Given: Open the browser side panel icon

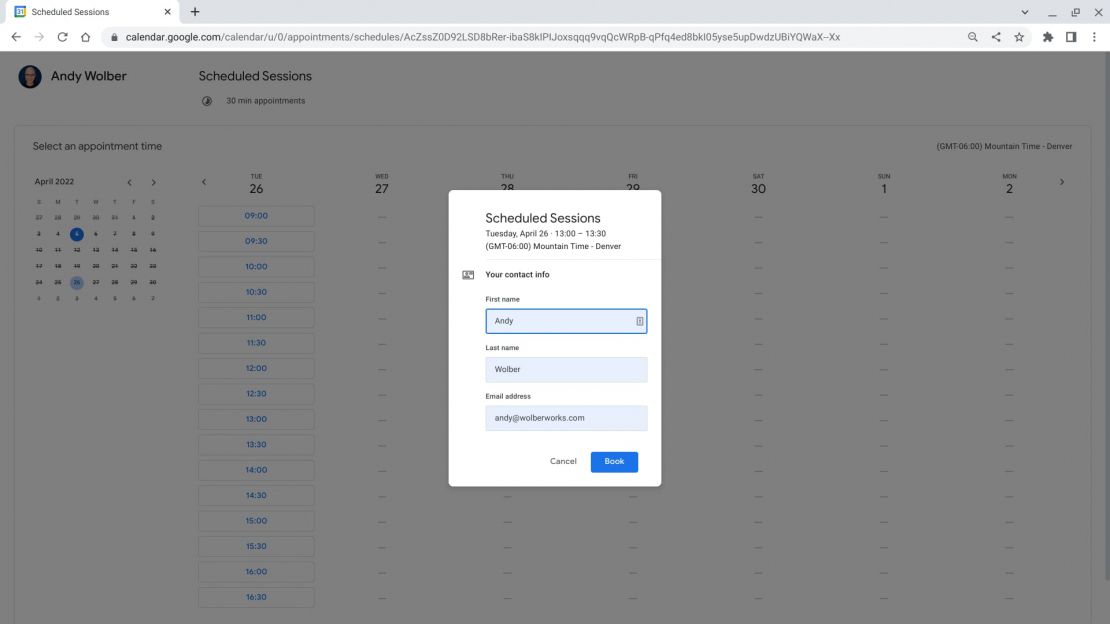Looking at the screenshot, I should tap(1071, 36).
